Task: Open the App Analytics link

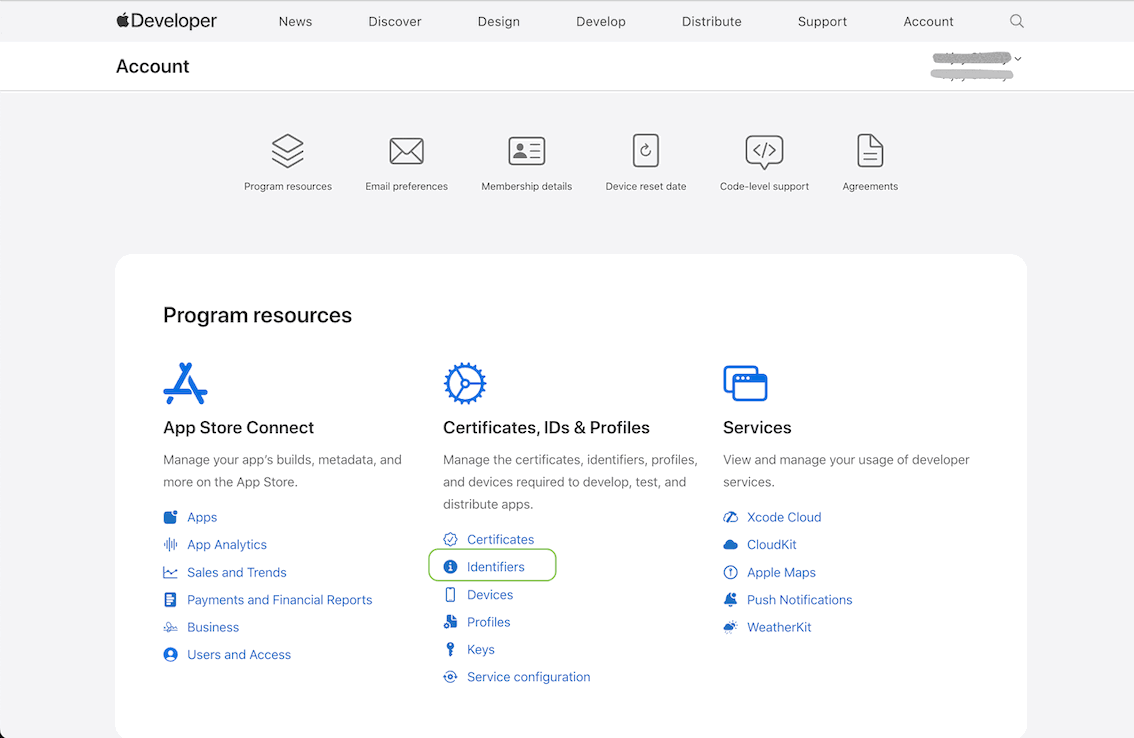Action: click(226, 545)
